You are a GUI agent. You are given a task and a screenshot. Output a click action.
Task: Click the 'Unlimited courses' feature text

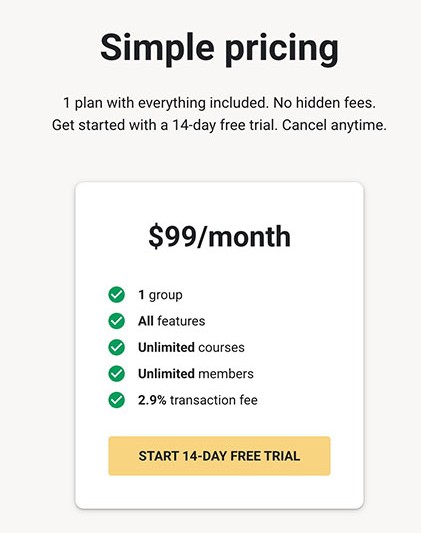191,347
